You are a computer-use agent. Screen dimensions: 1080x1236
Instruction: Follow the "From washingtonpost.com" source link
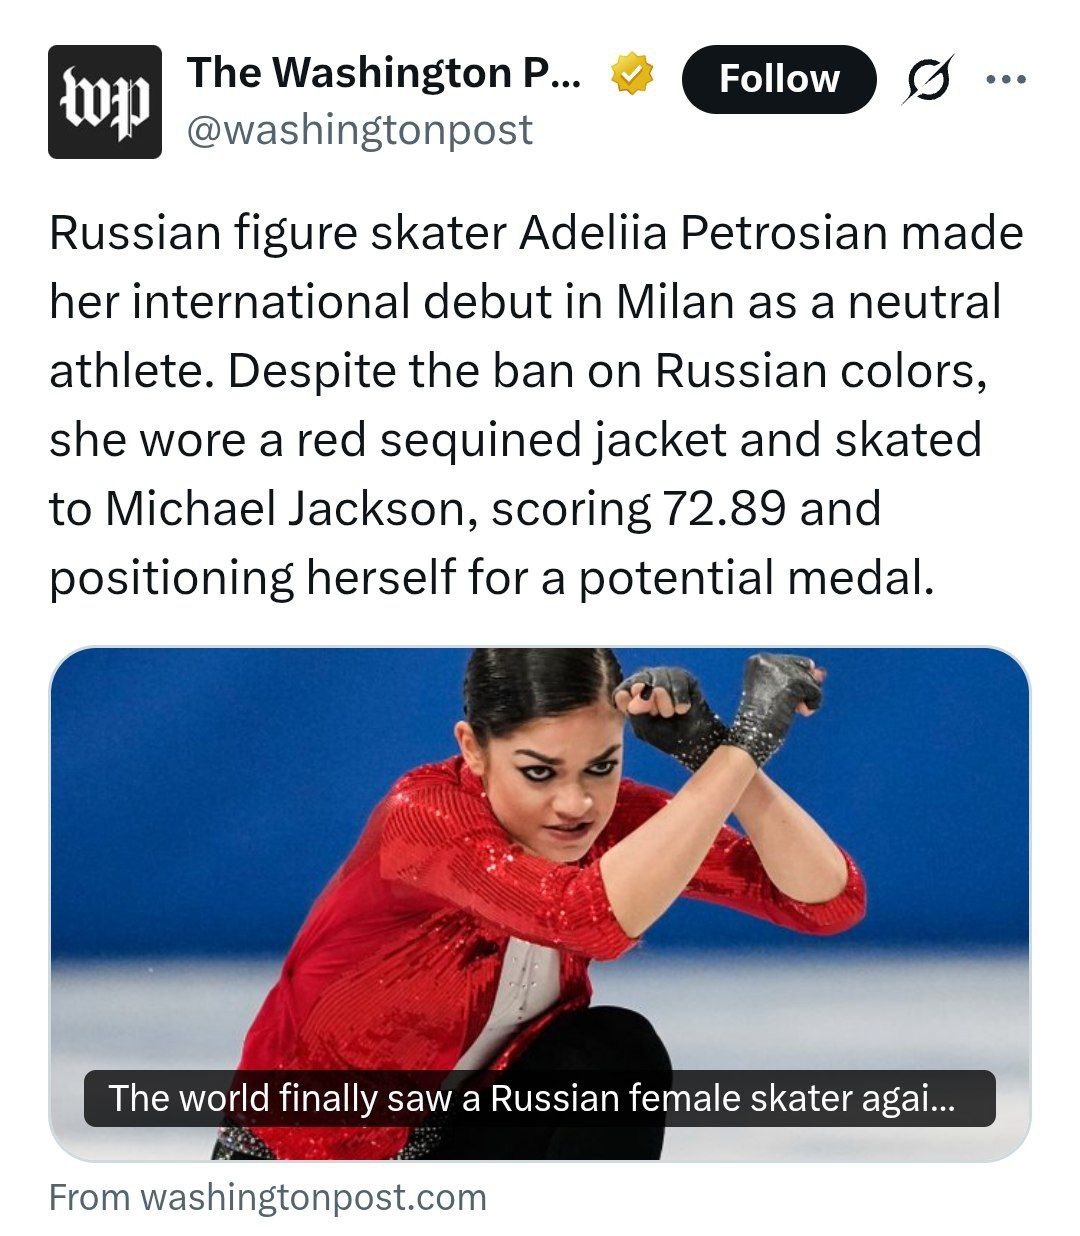click(x=268, y=1198)
